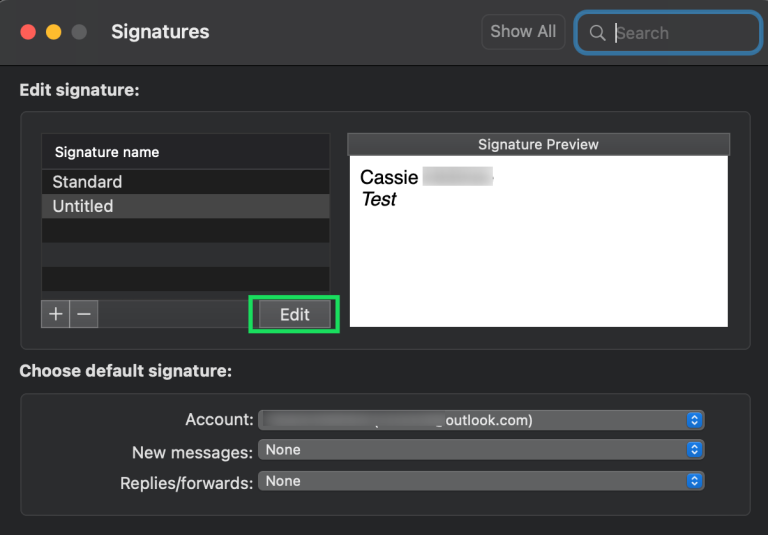
Task: Open the Account dropdown
Action: [x=481, y=420]
